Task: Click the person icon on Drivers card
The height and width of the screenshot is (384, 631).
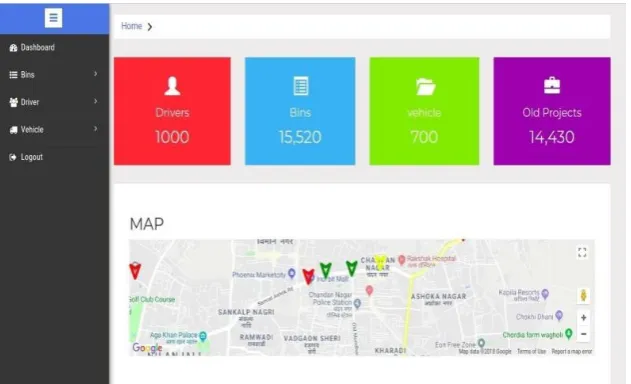Action: coord(172,86)
